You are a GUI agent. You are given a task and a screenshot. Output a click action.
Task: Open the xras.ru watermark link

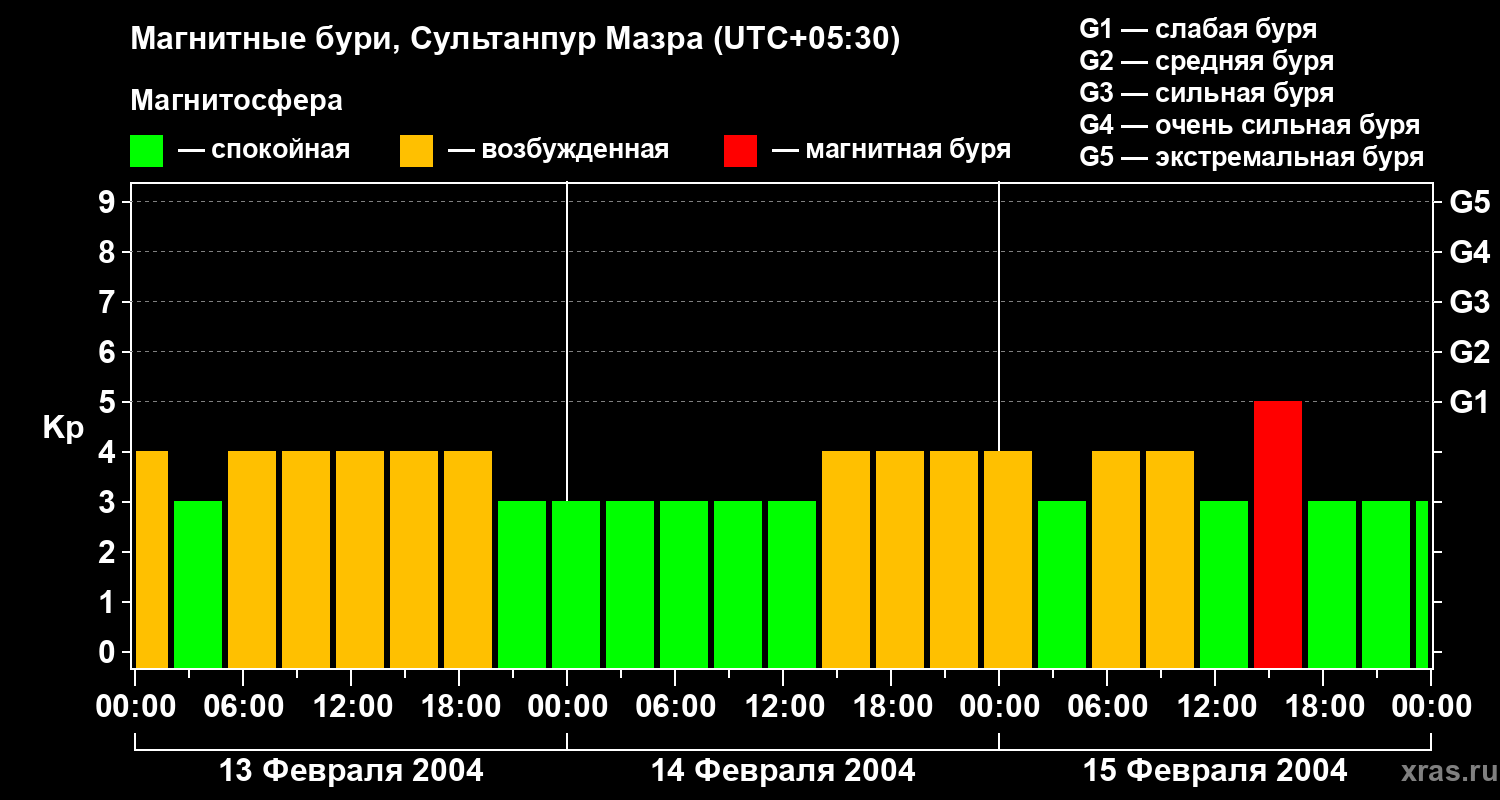pyautogui.click(x=1441, y=771)
